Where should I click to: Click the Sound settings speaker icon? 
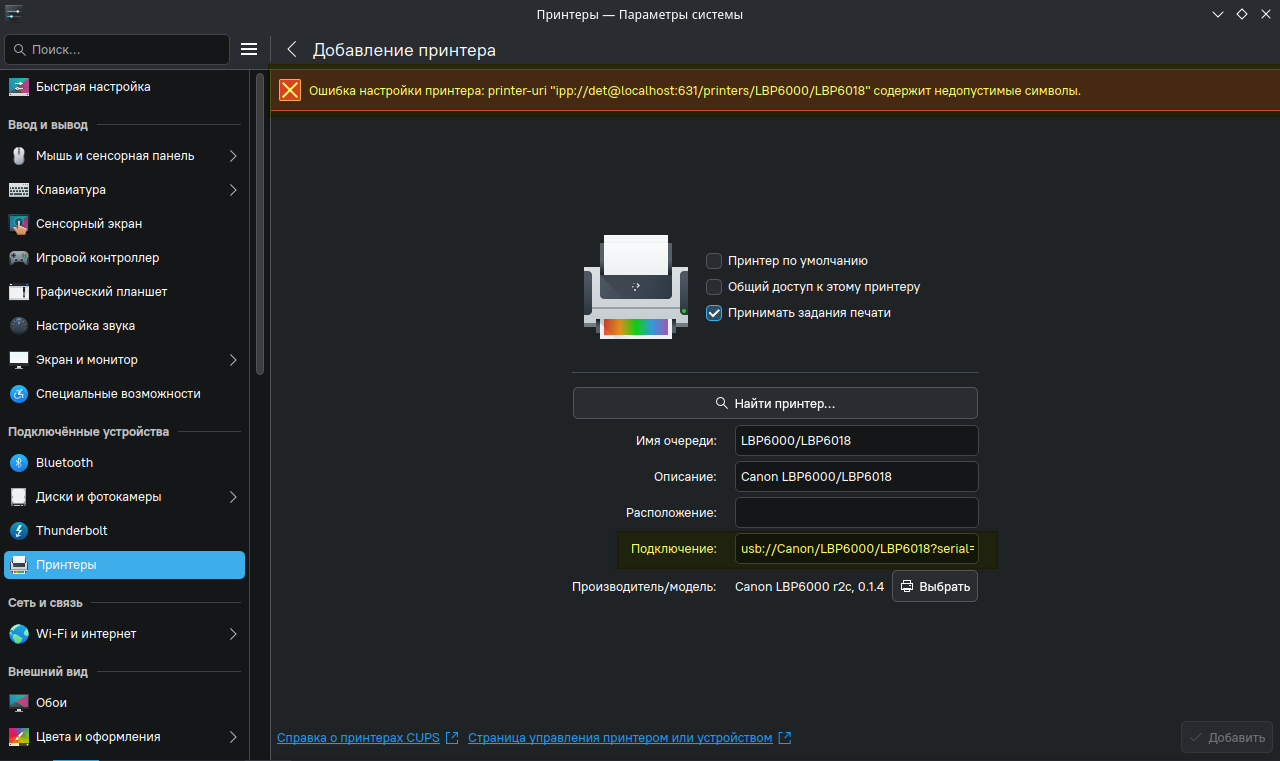[x=19, y=326]
